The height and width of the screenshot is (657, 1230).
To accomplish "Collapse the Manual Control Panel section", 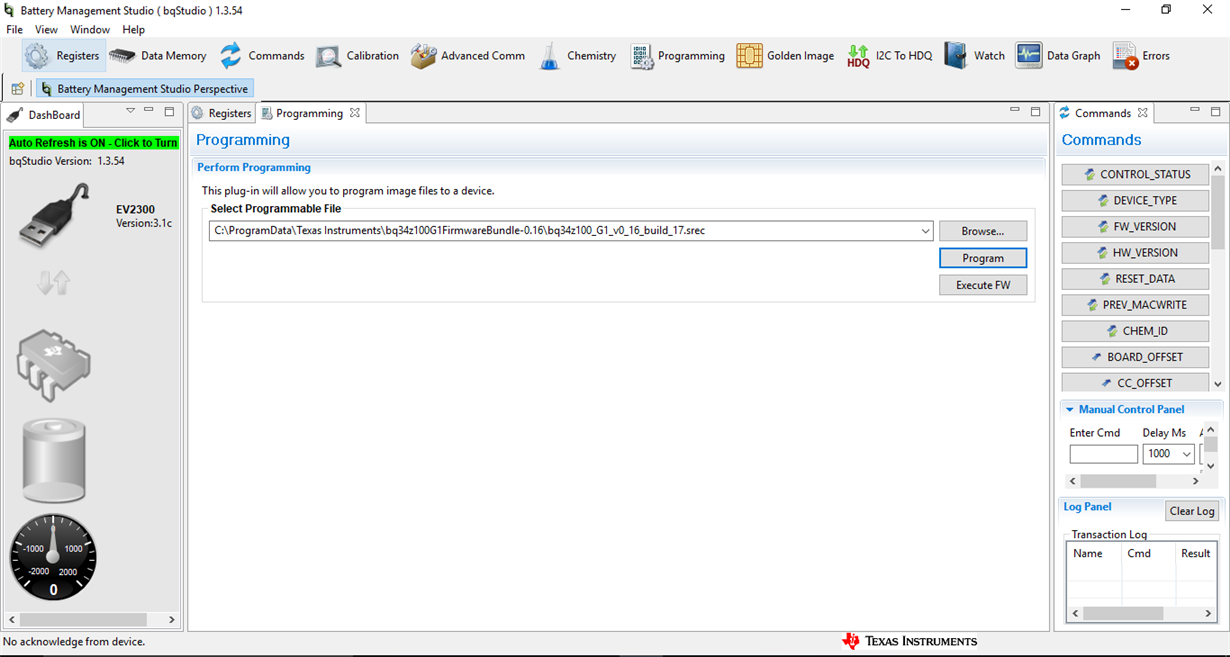I will coord(1070,409).
